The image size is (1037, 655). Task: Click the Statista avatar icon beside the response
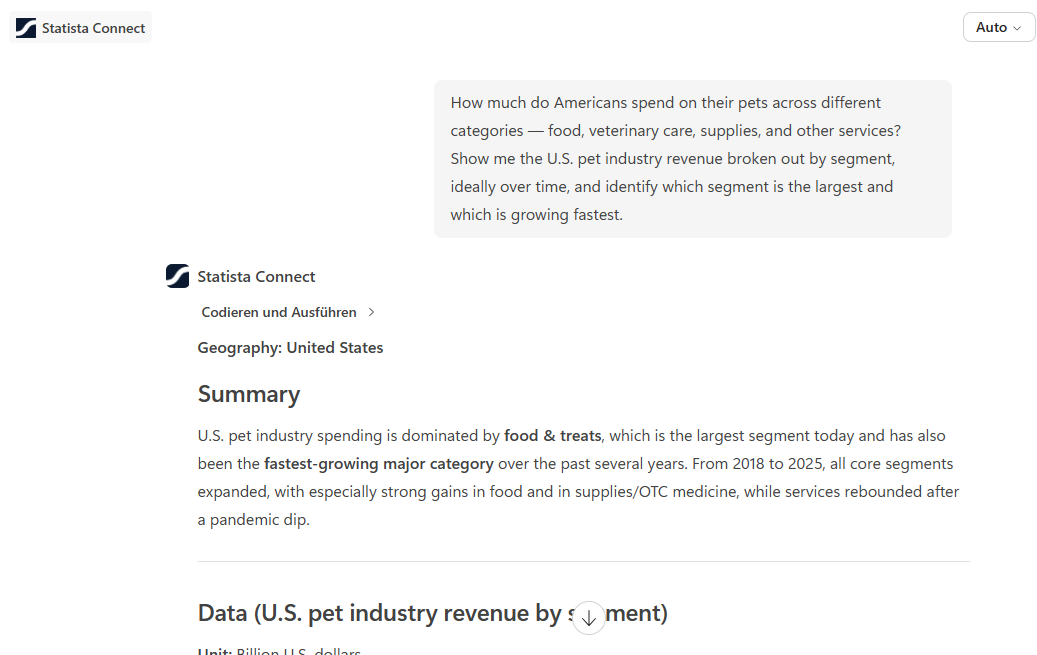(x=177, y=276)
